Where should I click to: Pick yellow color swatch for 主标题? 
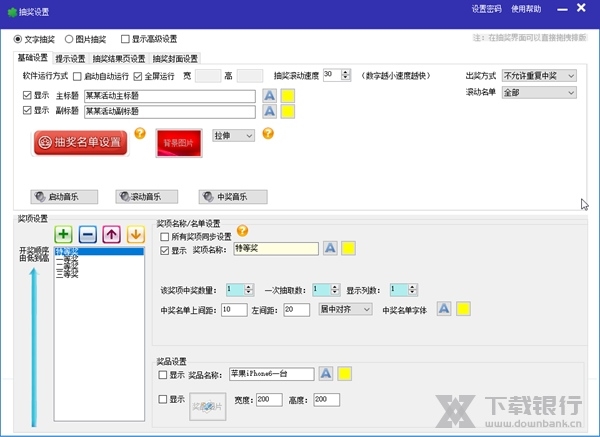(x=288, y=95)
